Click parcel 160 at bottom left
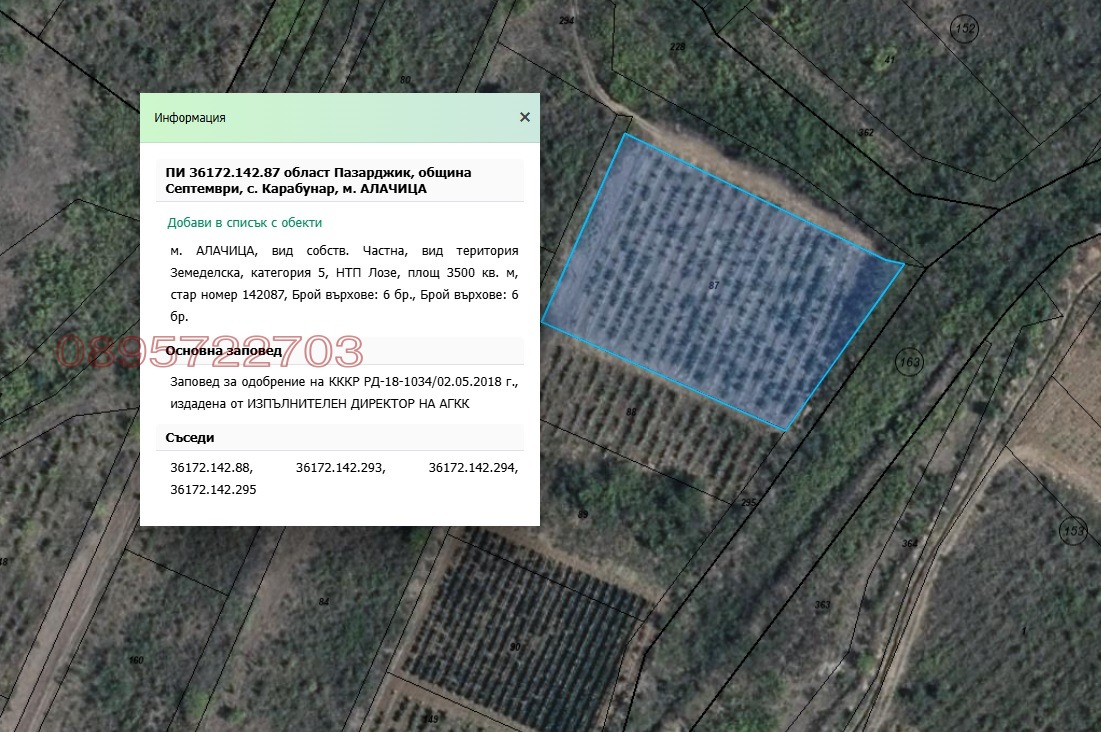Image resolution: width=1101 pixels, height=732 pixels. tap(136, 659)
